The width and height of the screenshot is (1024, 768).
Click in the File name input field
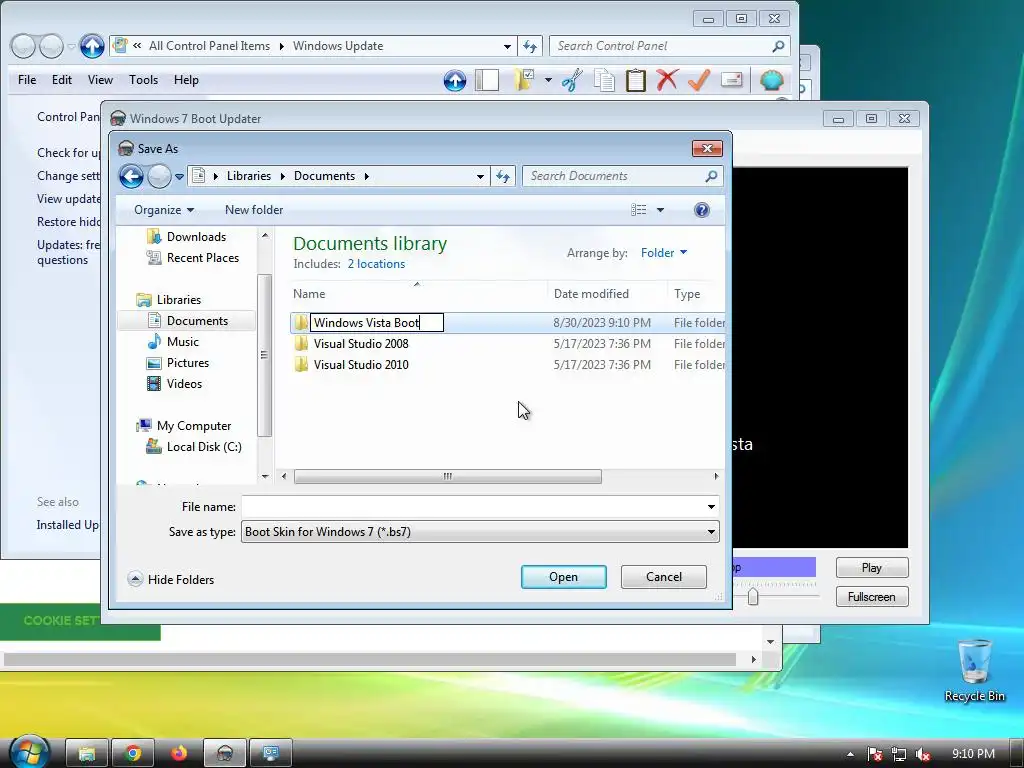pyautogui.click(x=480, y=507)
